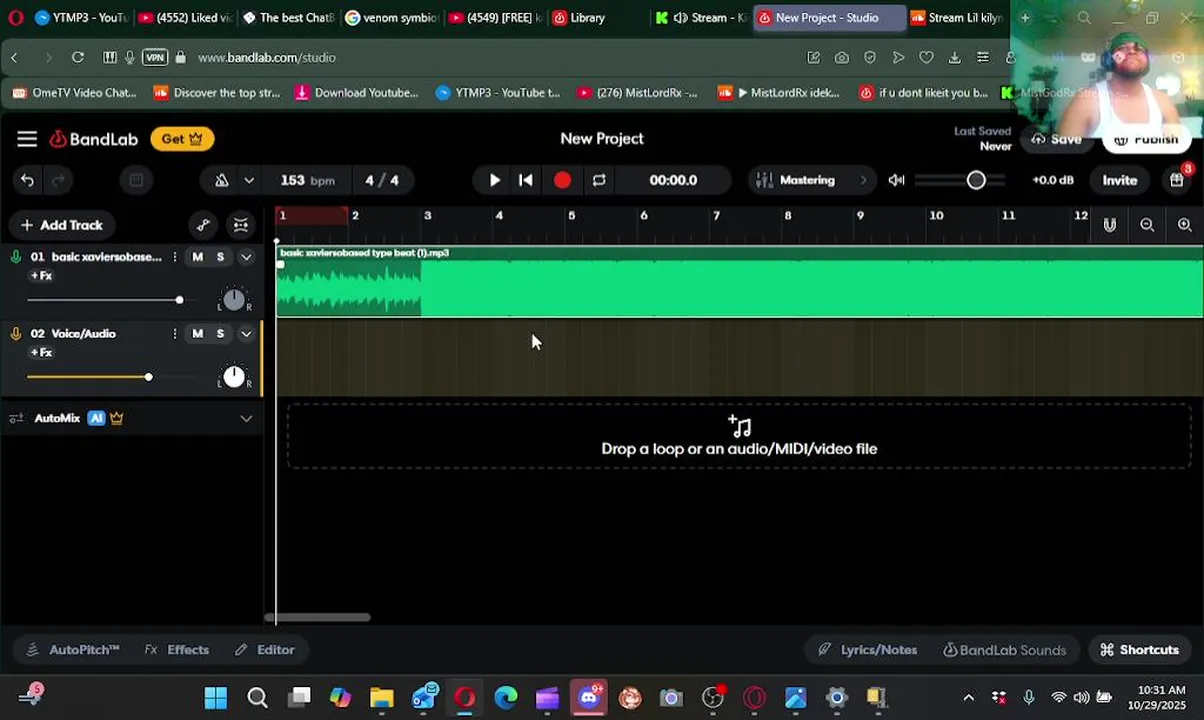Open the BandLab hamburger menu

pyautogui.click(x=27, y=139)
